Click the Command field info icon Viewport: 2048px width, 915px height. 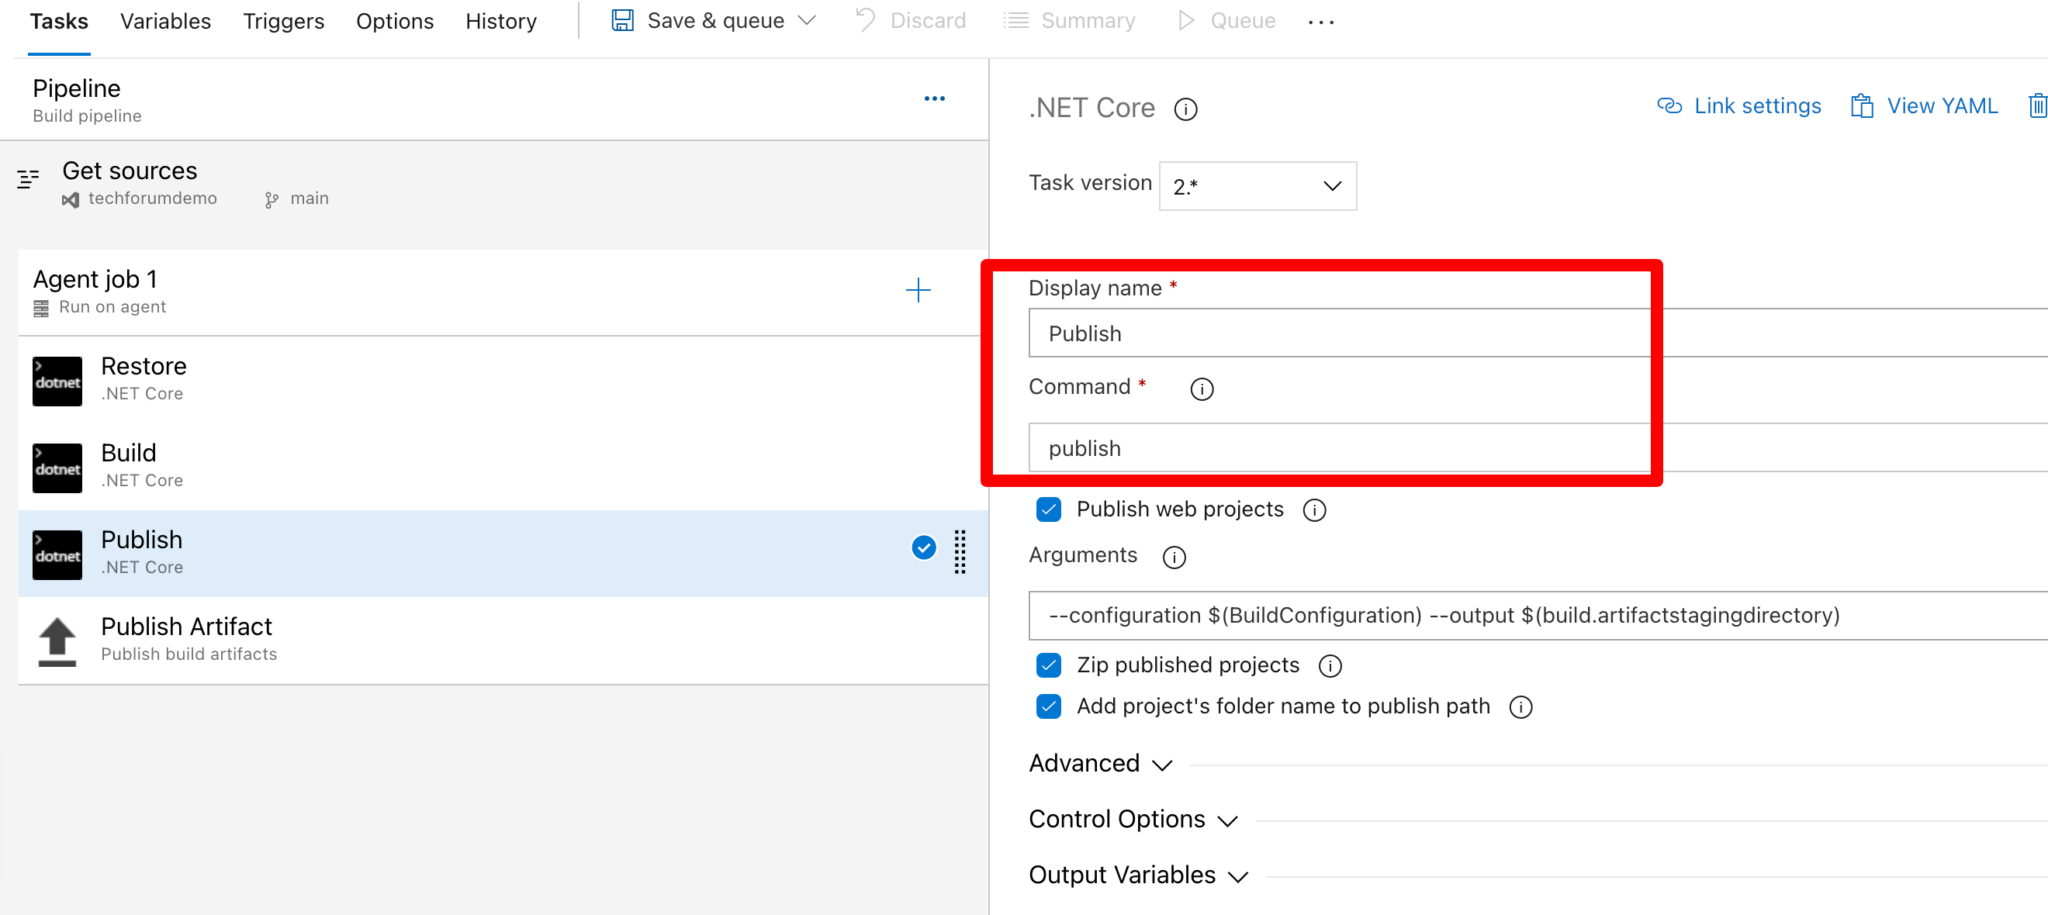[x=1201, y=389]
